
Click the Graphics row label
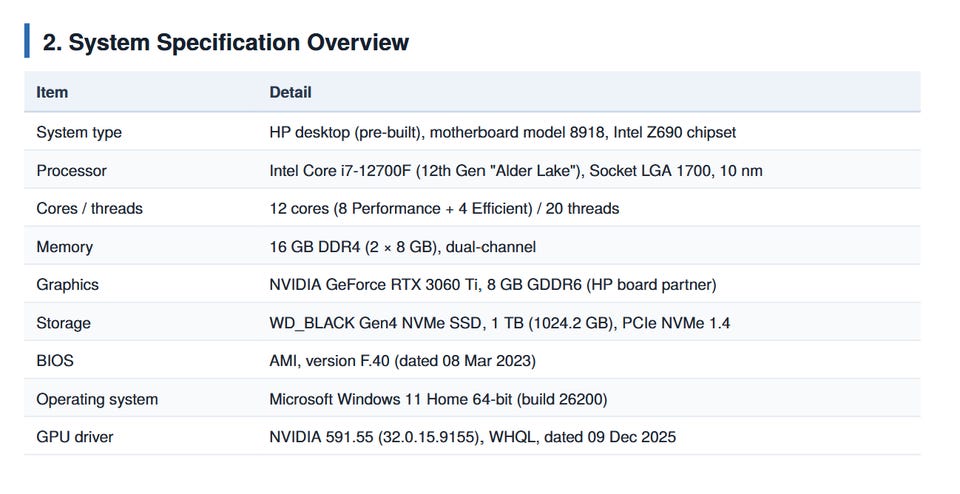click(67, 285)
